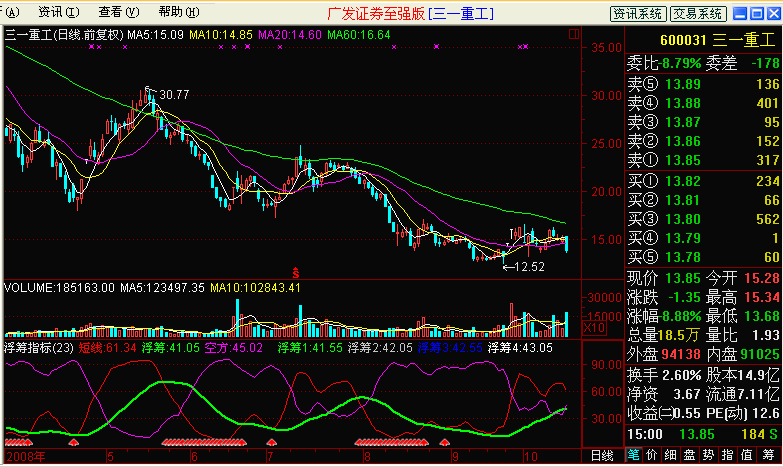783x467 pixels.
Task: Click the 短线:61.34 indicator value
Action: pos(107,348)
